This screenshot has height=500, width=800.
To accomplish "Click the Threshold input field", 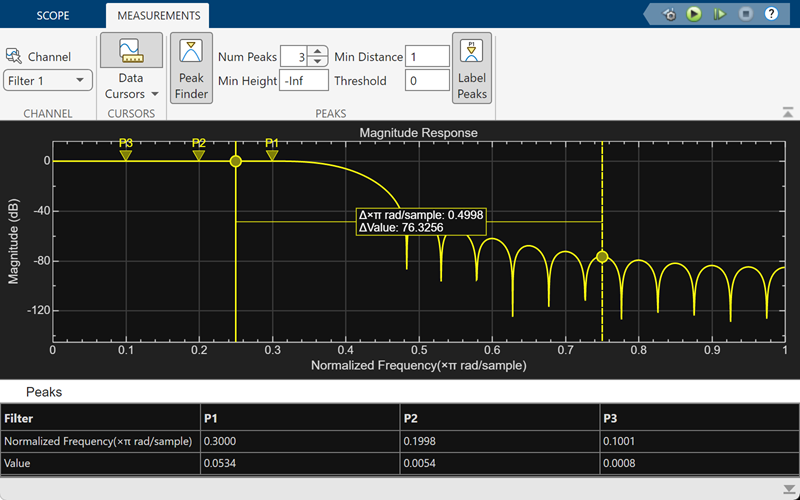I will coord(427,81).
